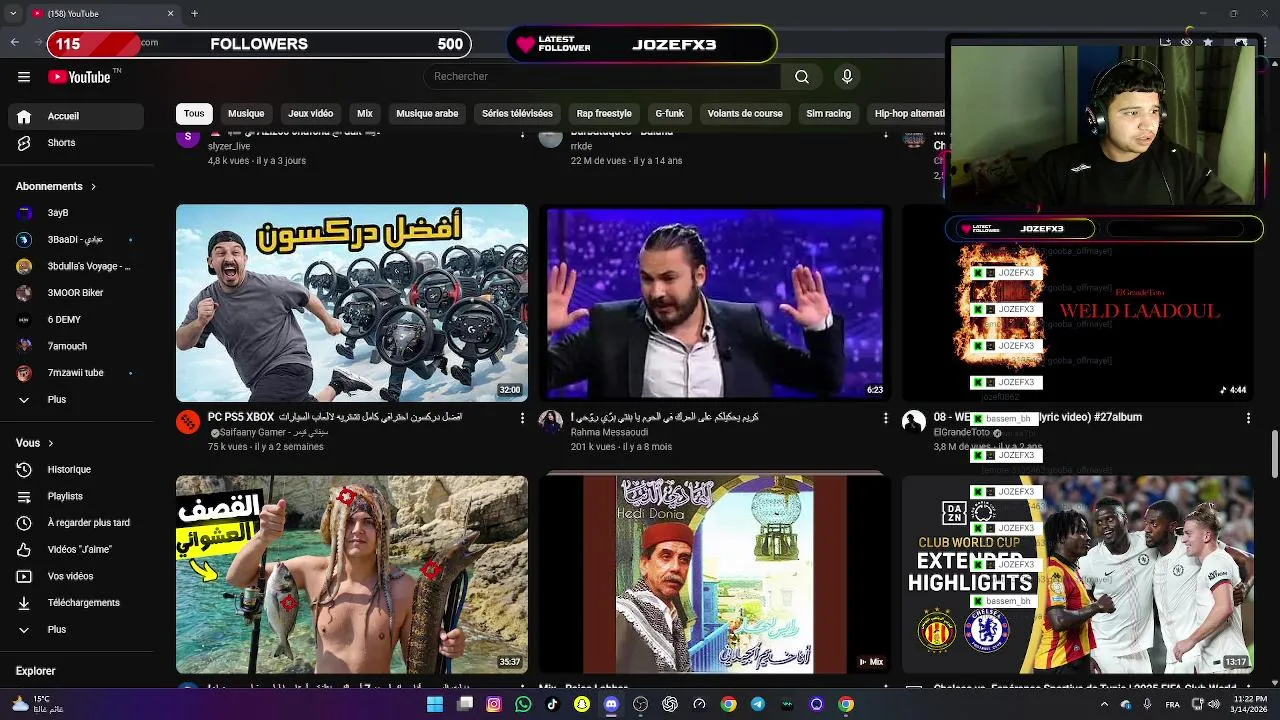This screenshot has width=1280, height=720.
Task: Select the Musique filter chip
Action: coord(246,114)
